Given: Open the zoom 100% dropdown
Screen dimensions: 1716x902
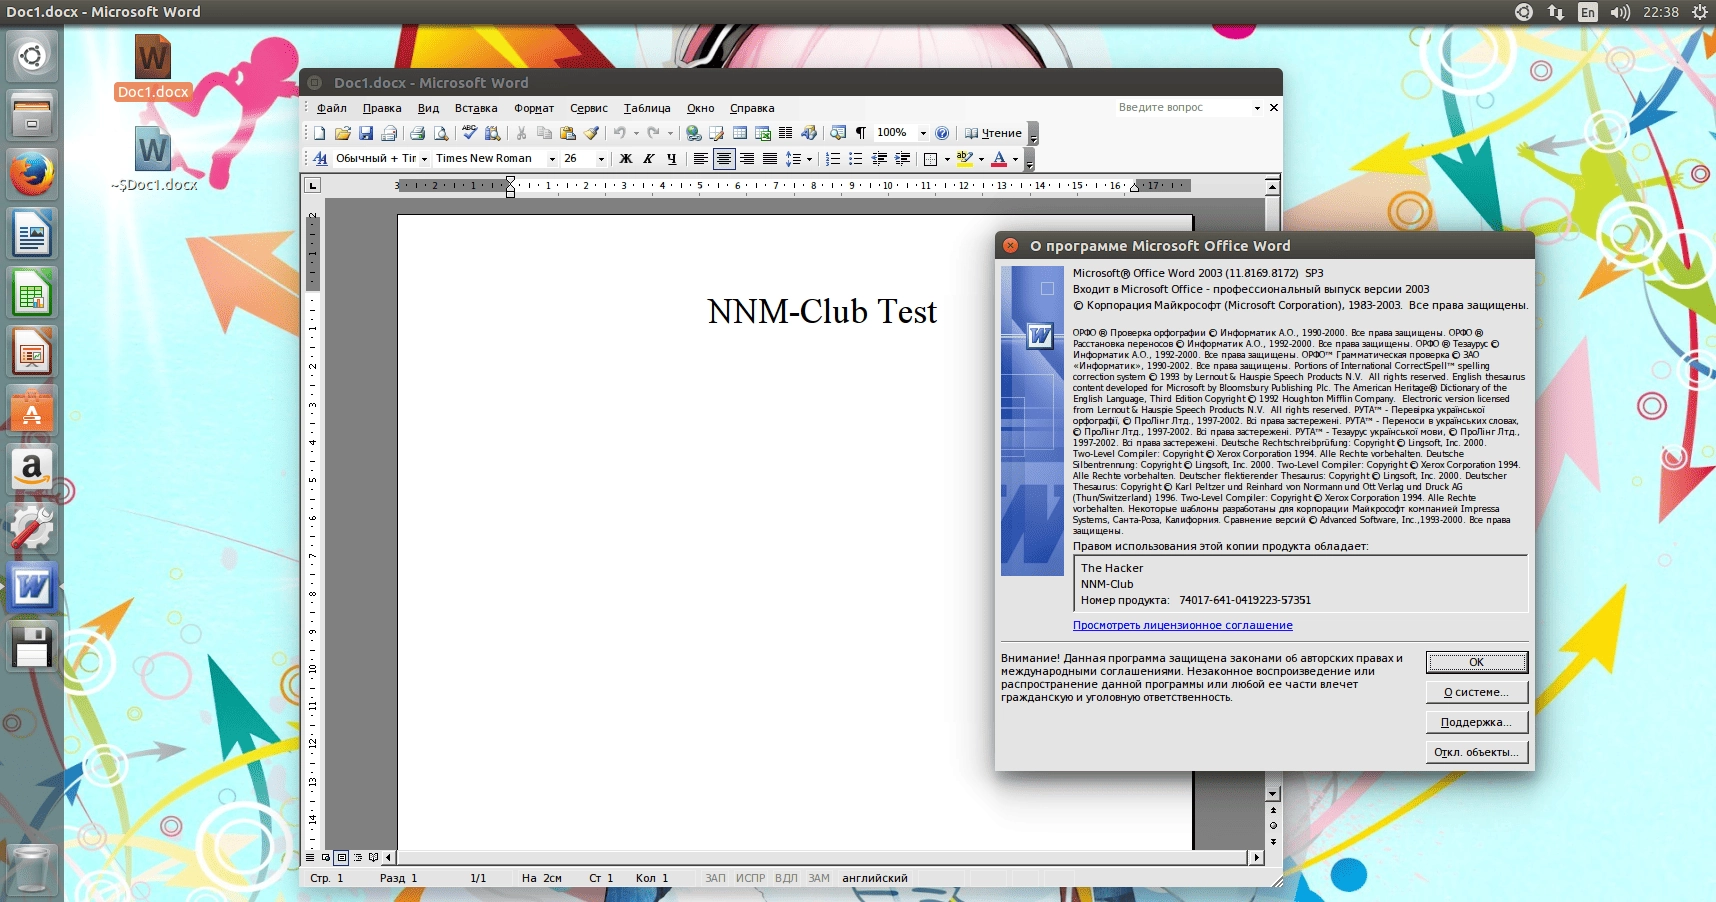Looking at the screenshot, I should [x=923, y=133].
